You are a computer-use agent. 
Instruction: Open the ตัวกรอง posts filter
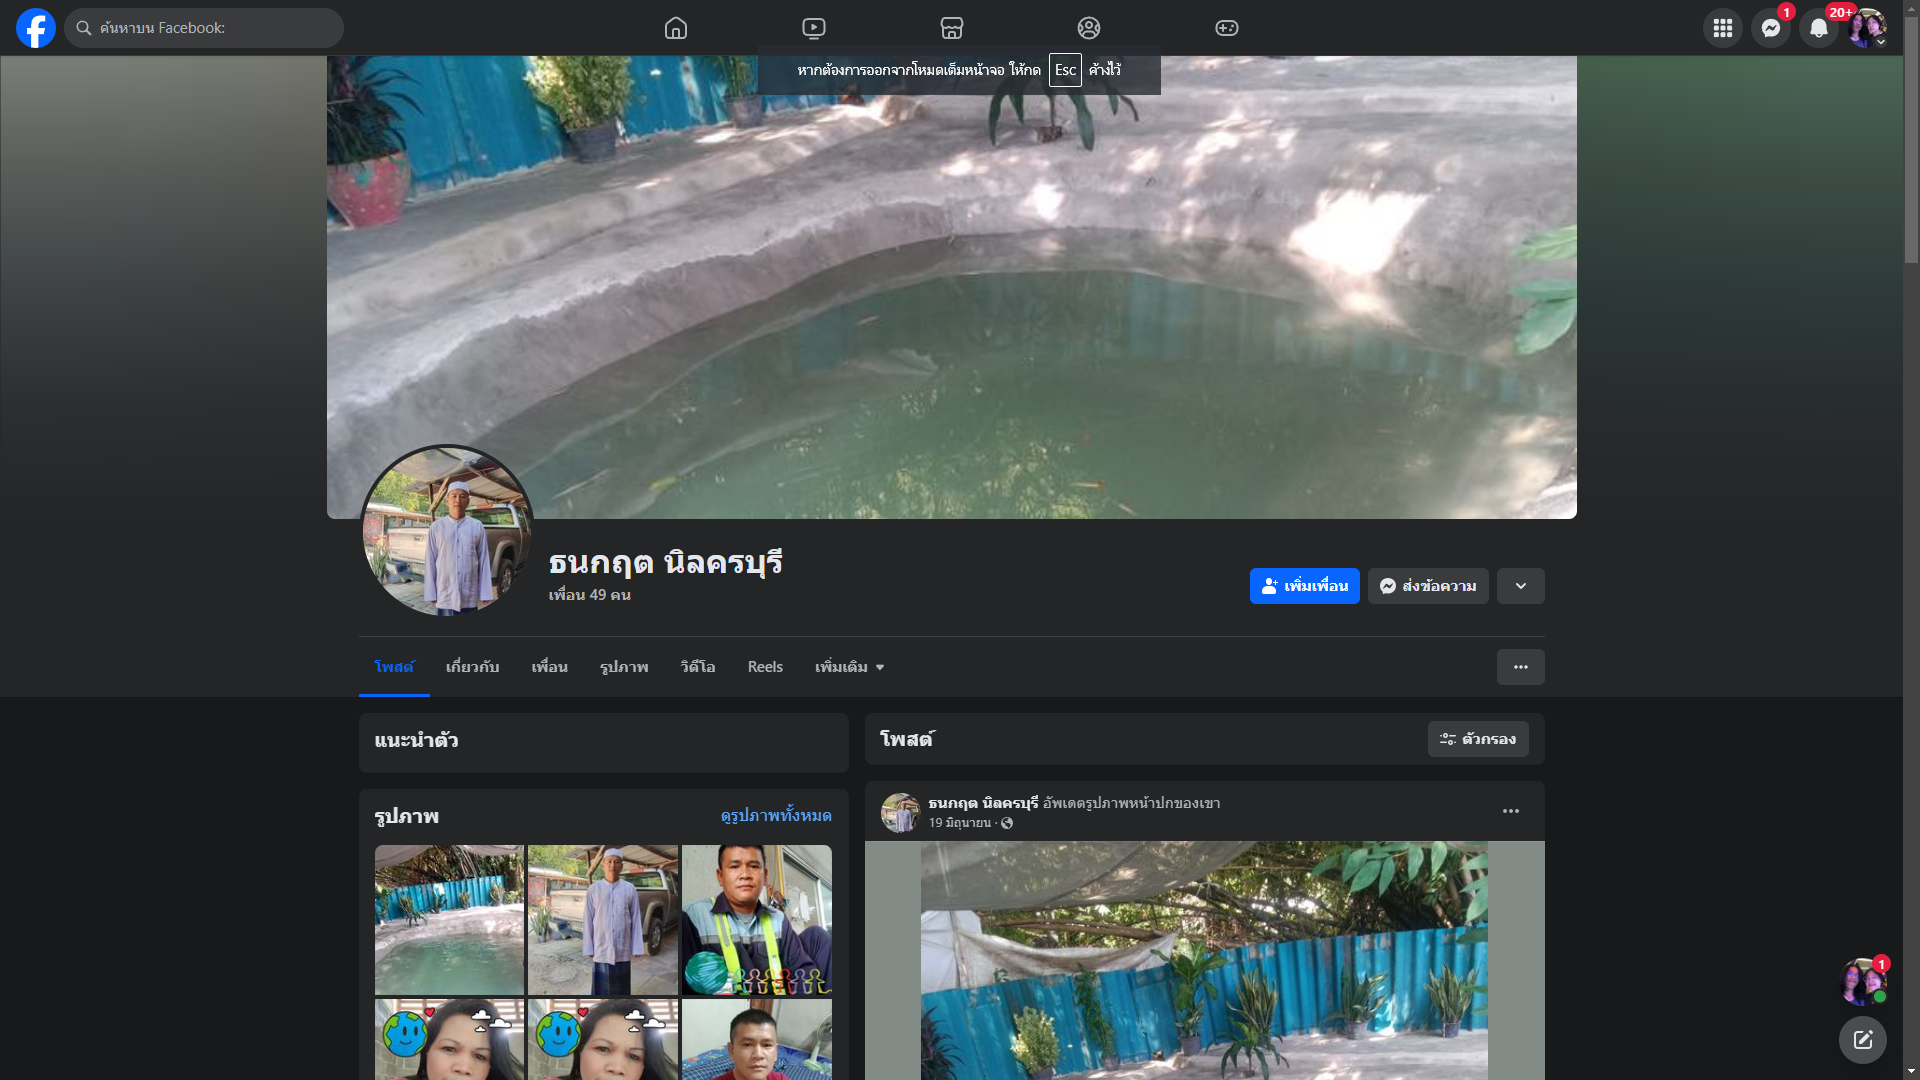1478,739
